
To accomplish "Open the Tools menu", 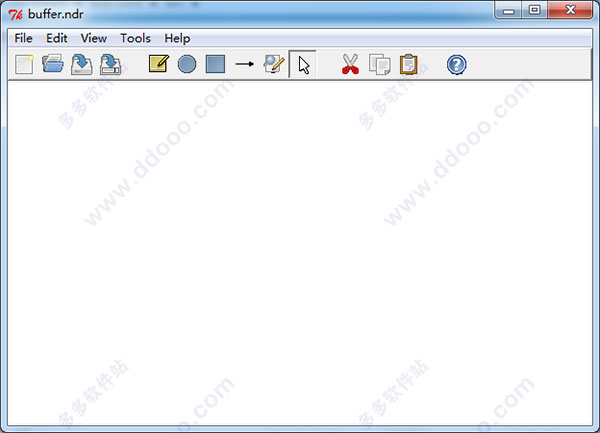I will pos(135,38).
